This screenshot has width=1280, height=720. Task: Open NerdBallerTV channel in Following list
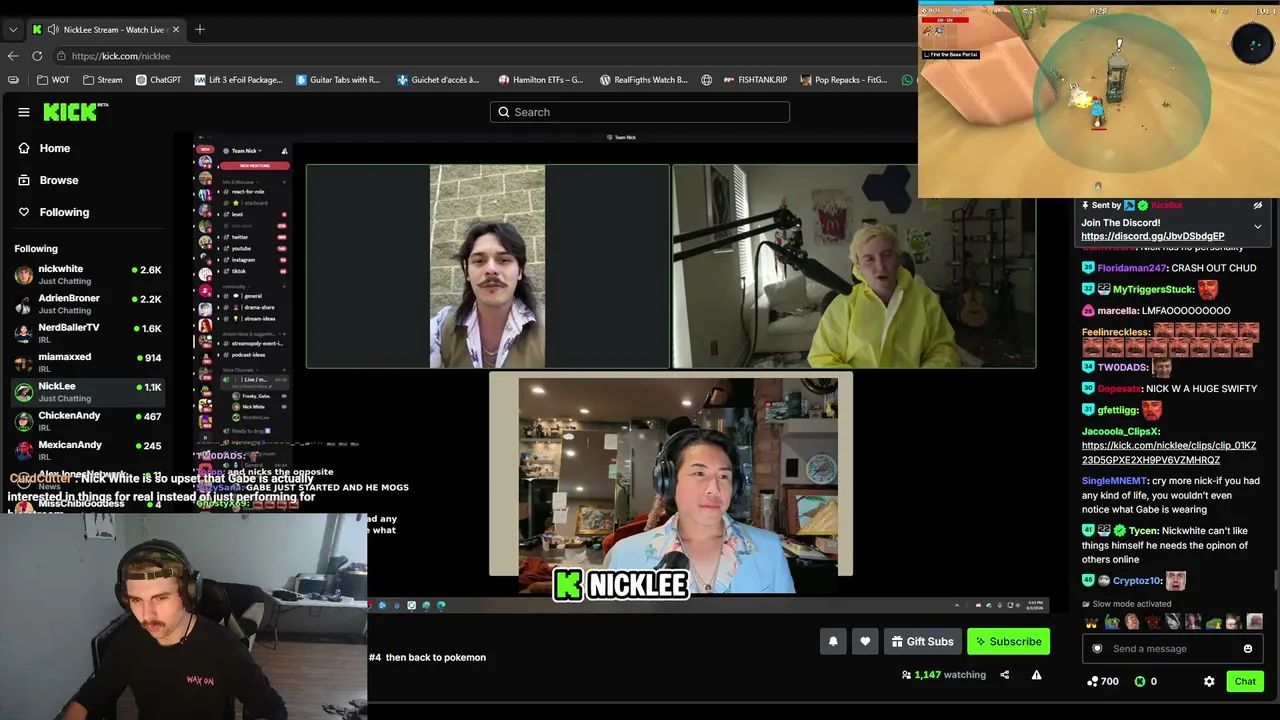[88, 333]
